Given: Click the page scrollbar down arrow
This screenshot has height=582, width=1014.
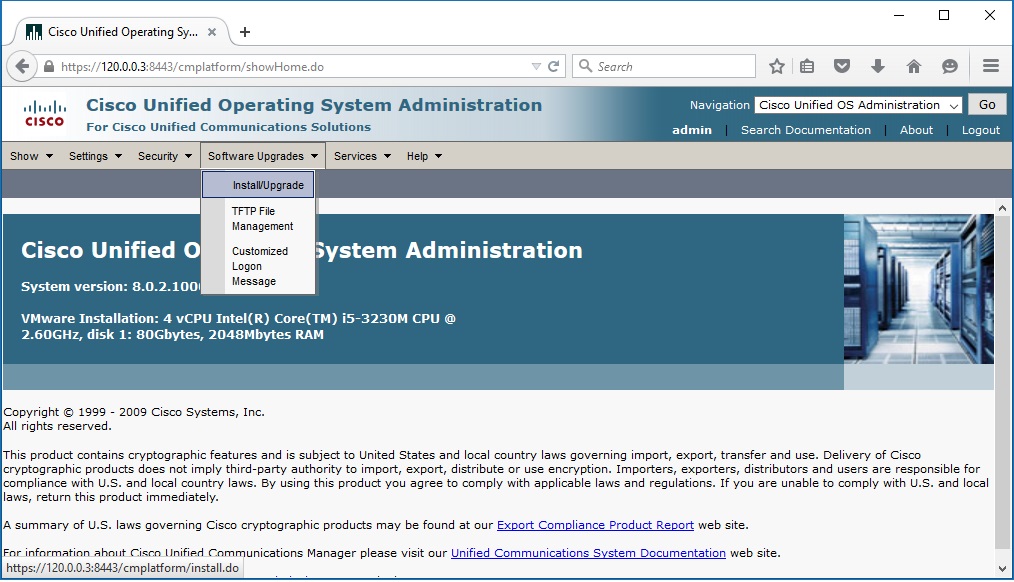Looking at the screenshot, I should click(x=1002, y=569).
